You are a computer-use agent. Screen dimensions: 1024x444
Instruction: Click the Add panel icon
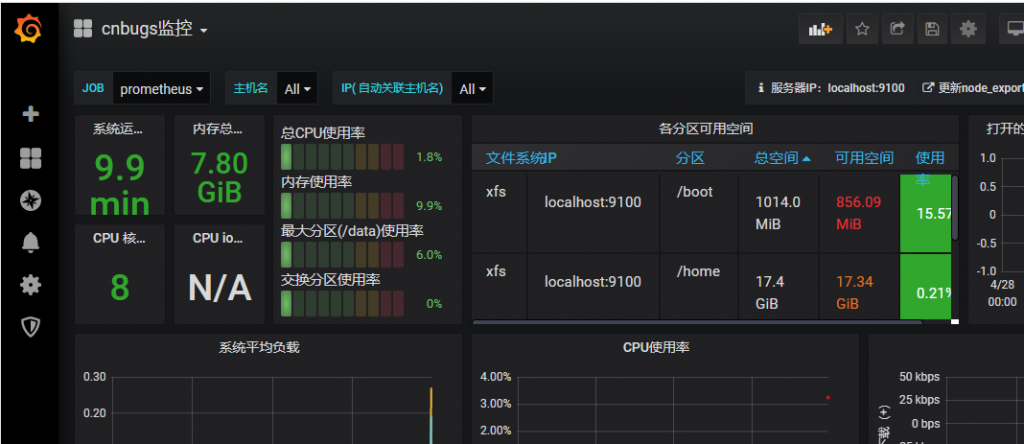(x=820, y=30)
